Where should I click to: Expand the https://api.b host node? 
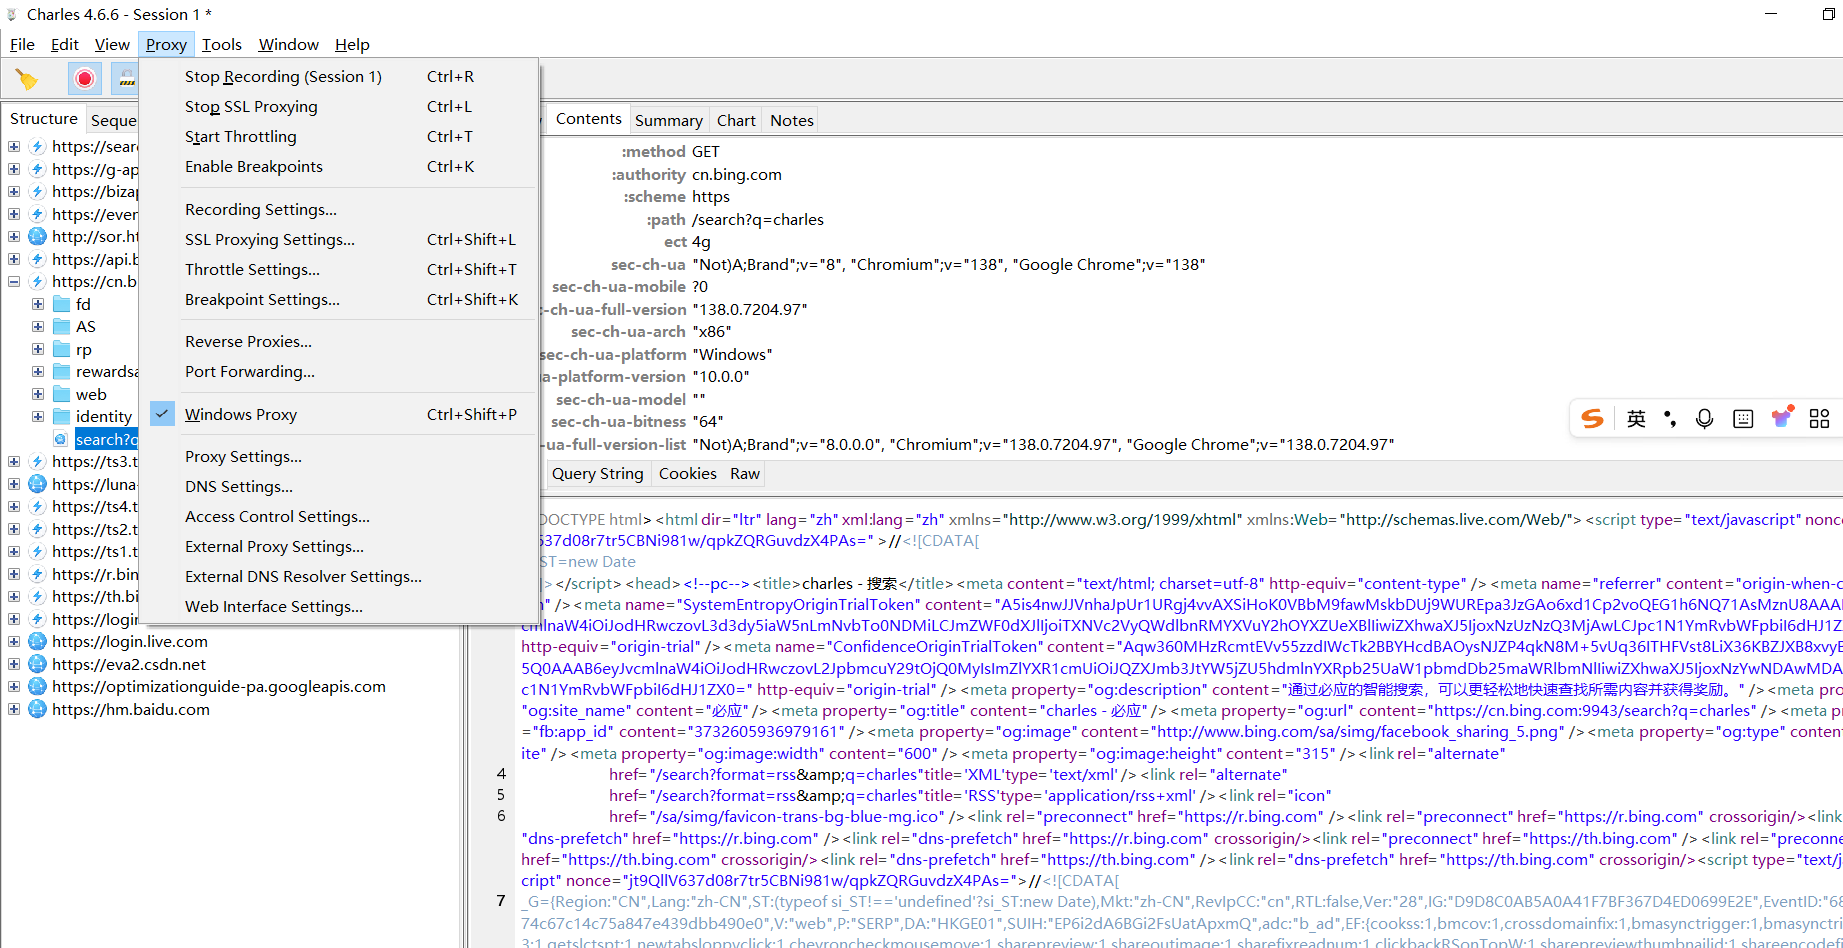[14, 259]
